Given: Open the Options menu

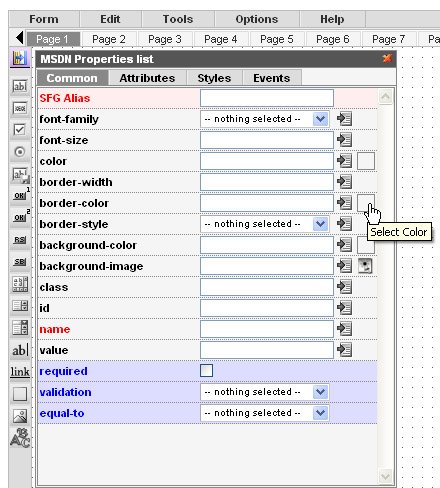Looking at the screenshot, I should [x=257, y=19].
